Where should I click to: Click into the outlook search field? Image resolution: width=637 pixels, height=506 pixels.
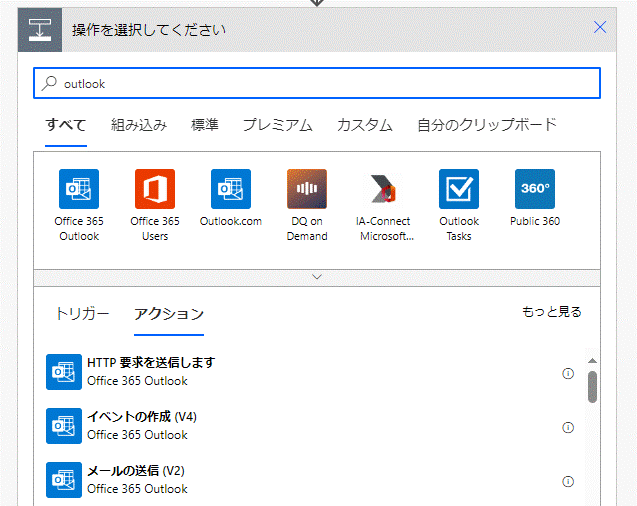tap(317, 83)
